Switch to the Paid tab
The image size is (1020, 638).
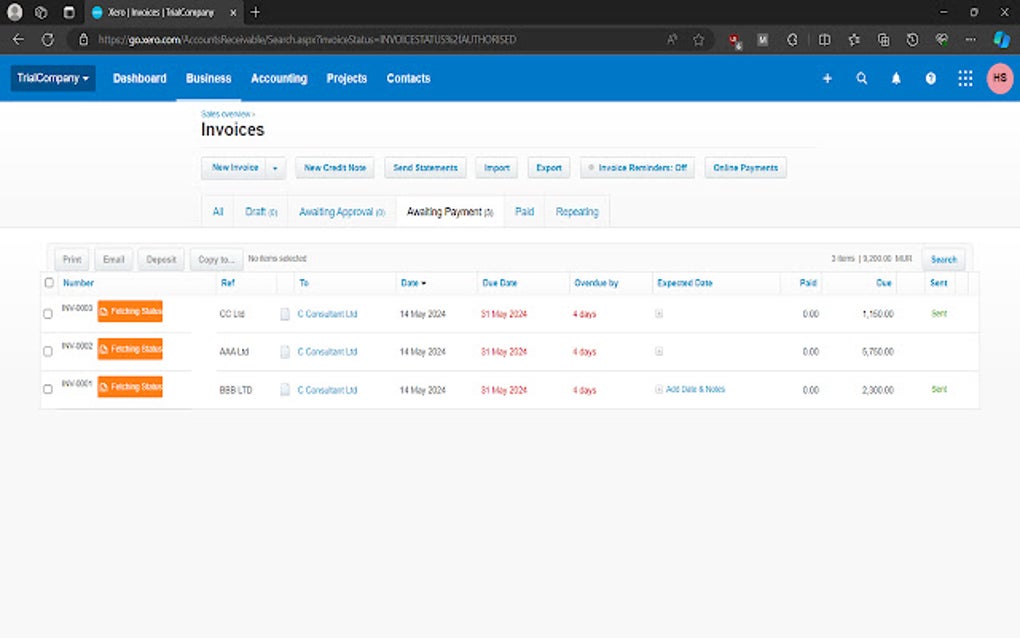[x=524, y=211]
